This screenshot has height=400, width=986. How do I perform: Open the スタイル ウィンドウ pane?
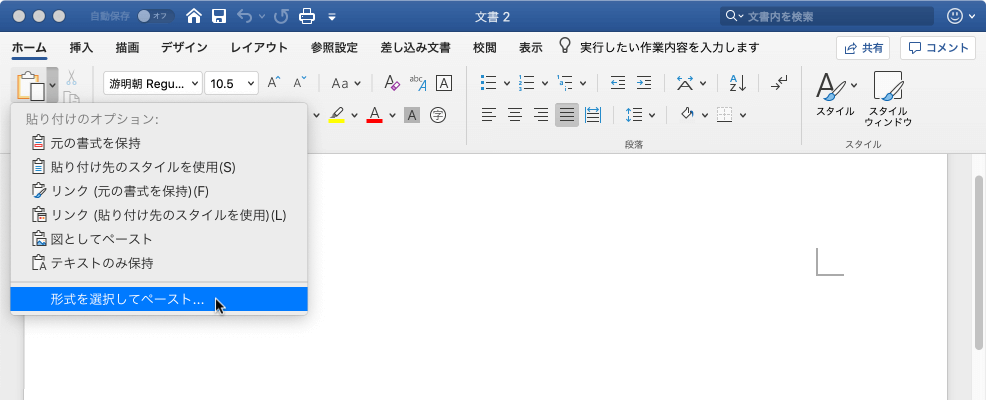888,99
